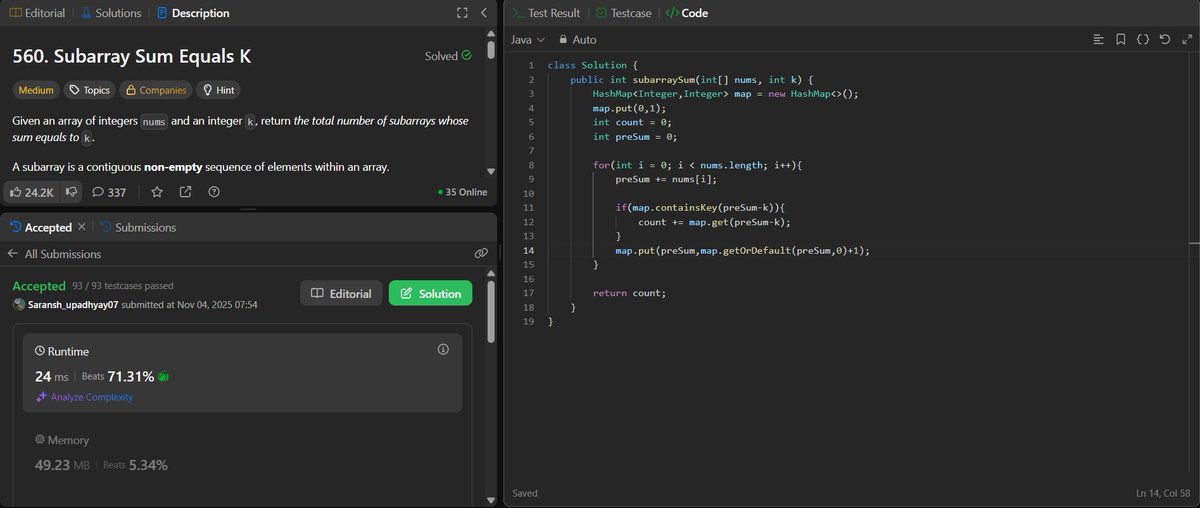The height and width of the screenshot is (508, 1200).
Task: Select the Code tab
Action: tap(687, 13)
